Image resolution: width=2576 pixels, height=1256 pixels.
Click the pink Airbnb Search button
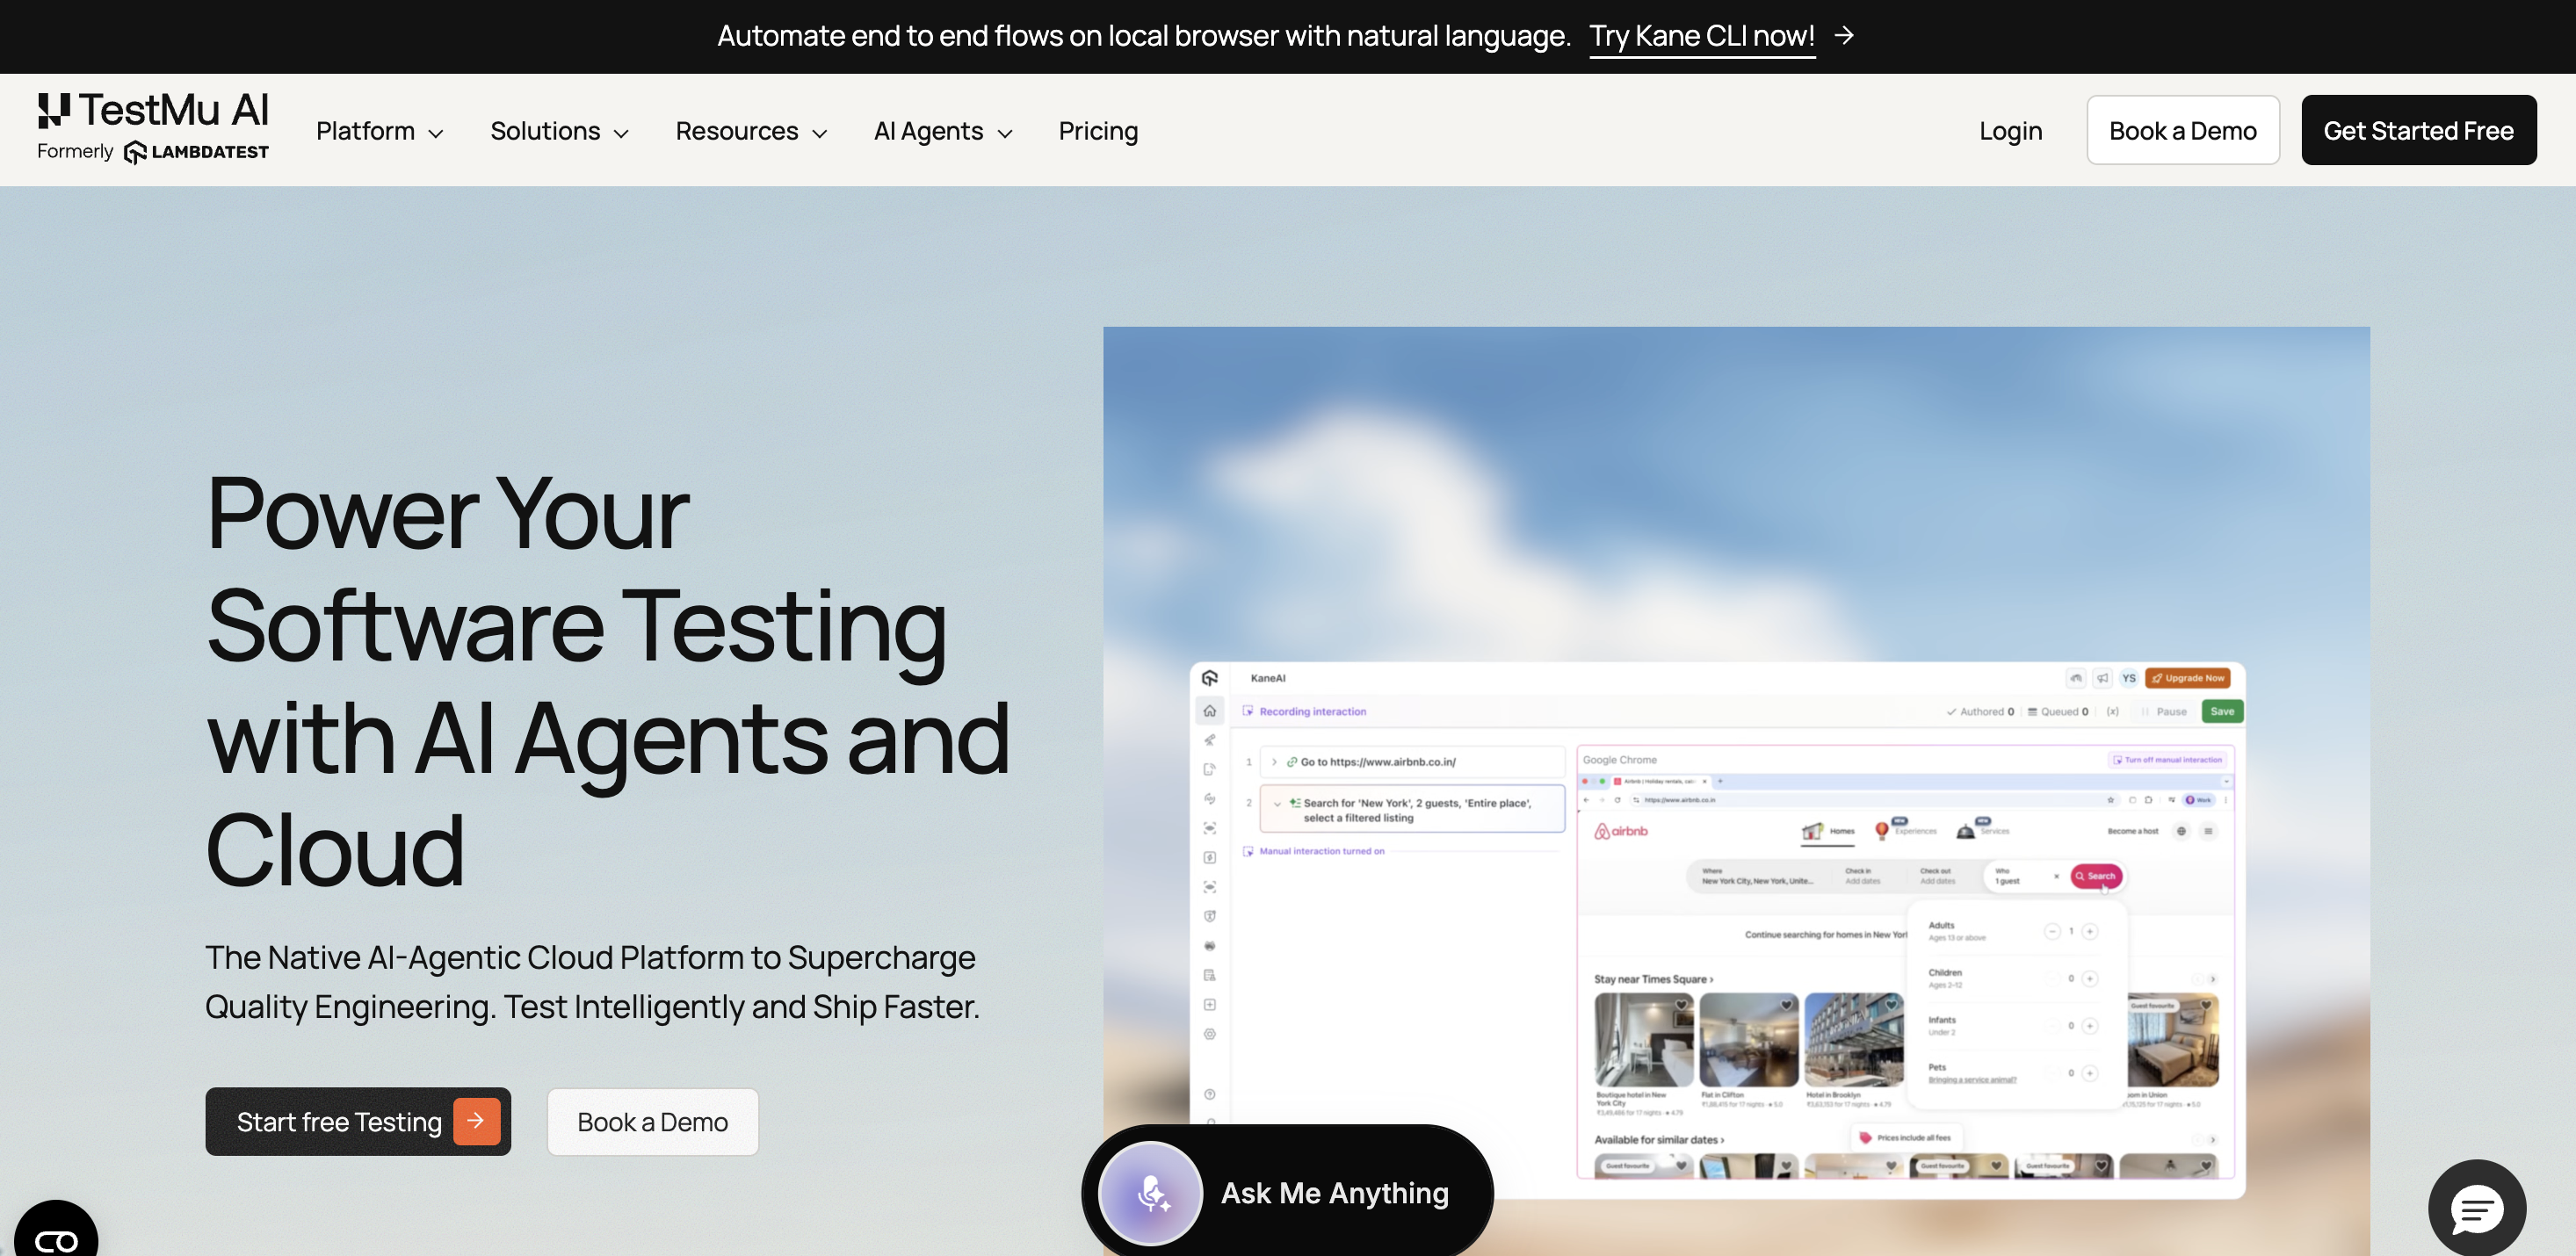(x=2095, y=876)
